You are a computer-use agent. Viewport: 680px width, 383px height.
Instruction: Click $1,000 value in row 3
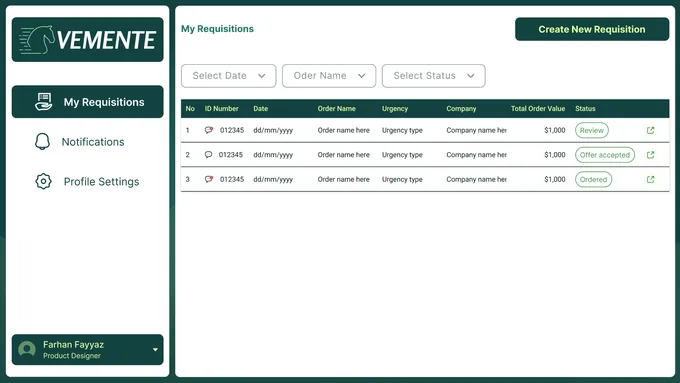(x=555, y=179)
